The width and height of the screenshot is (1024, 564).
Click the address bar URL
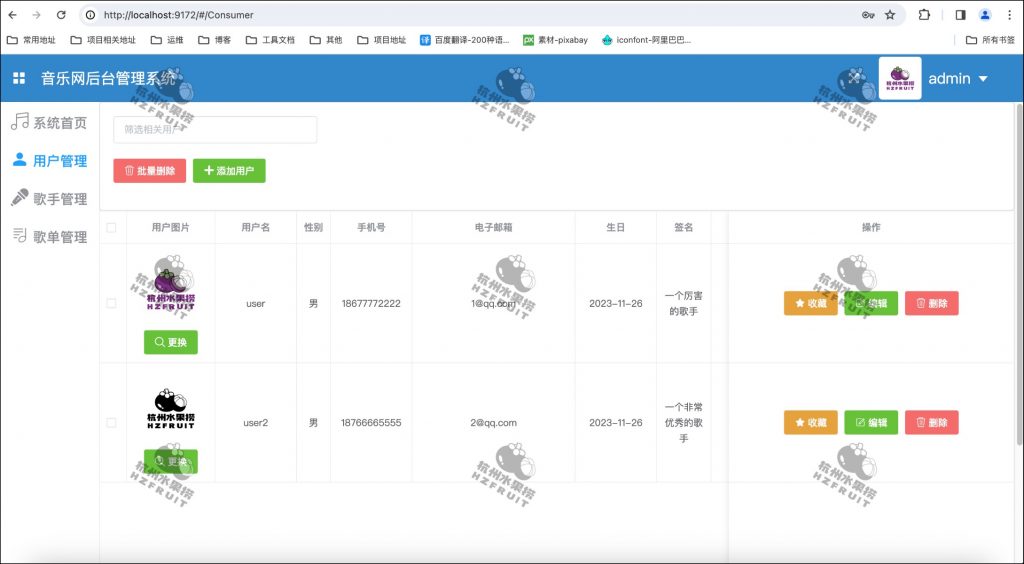[x=178, y=15]
